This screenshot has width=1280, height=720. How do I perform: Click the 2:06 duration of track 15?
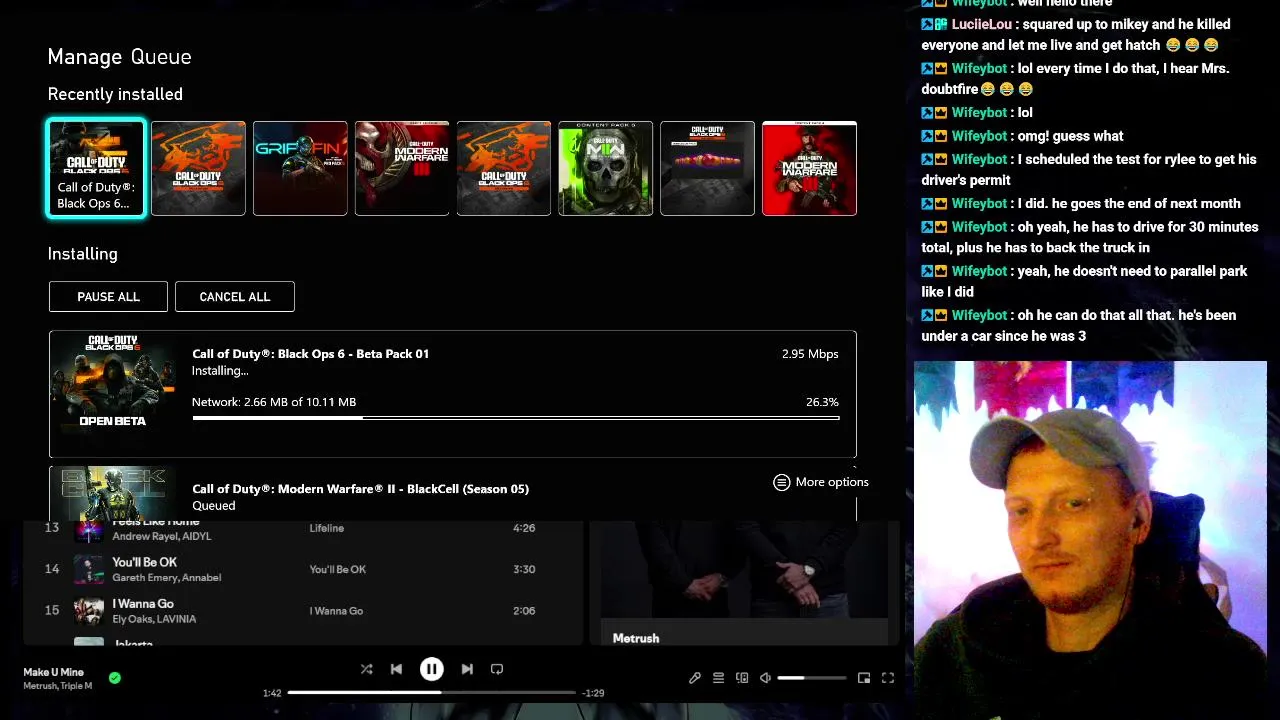click(524, 610)
